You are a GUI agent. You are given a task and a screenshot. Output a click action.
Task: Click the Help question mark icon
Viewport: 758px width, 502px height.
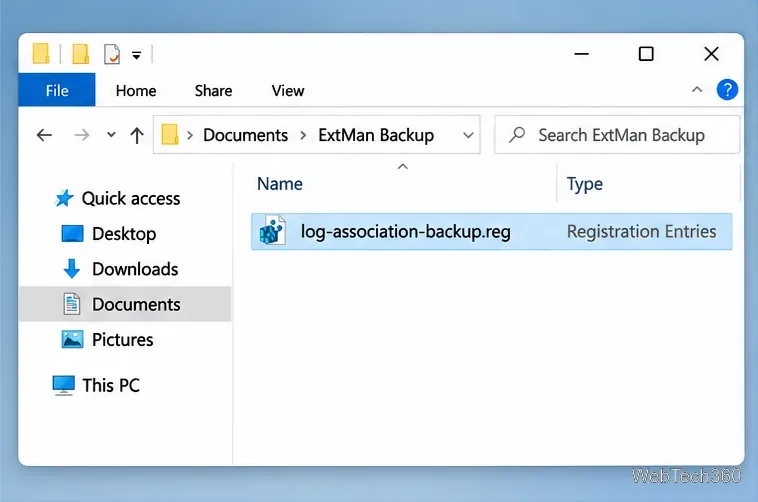(727, 89)
